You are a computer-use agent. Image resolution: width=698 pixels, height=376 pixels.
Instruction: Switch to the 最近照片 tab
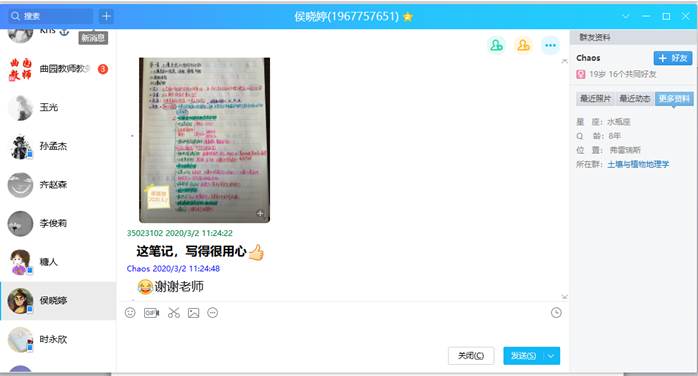[x=595, y=98]
